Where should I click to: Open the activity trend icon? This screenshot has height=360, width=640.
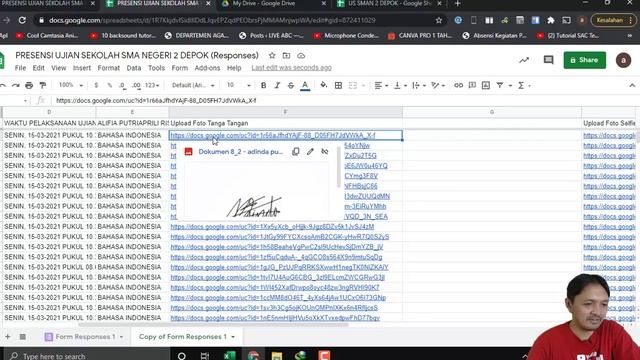[x=524, y=60]
